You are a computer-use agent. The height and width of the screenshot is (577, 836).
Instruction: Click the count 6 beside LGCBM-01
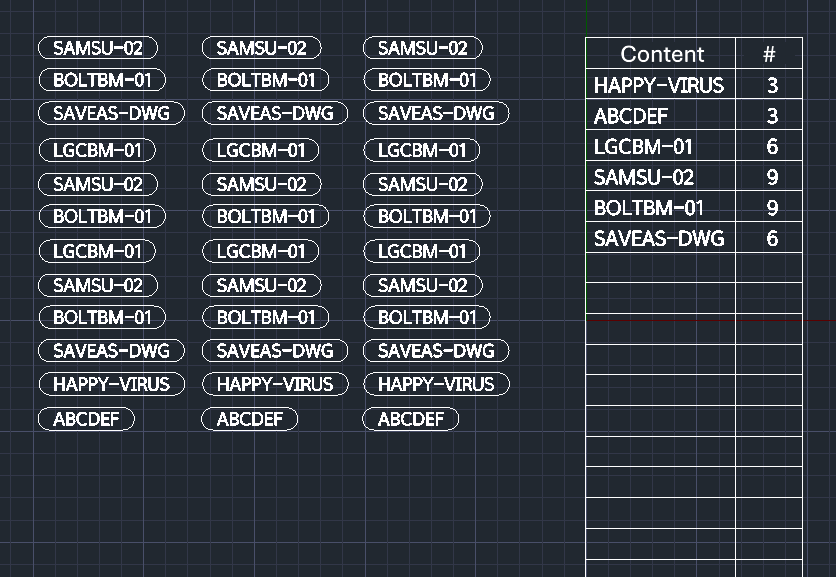click(771, 147)
